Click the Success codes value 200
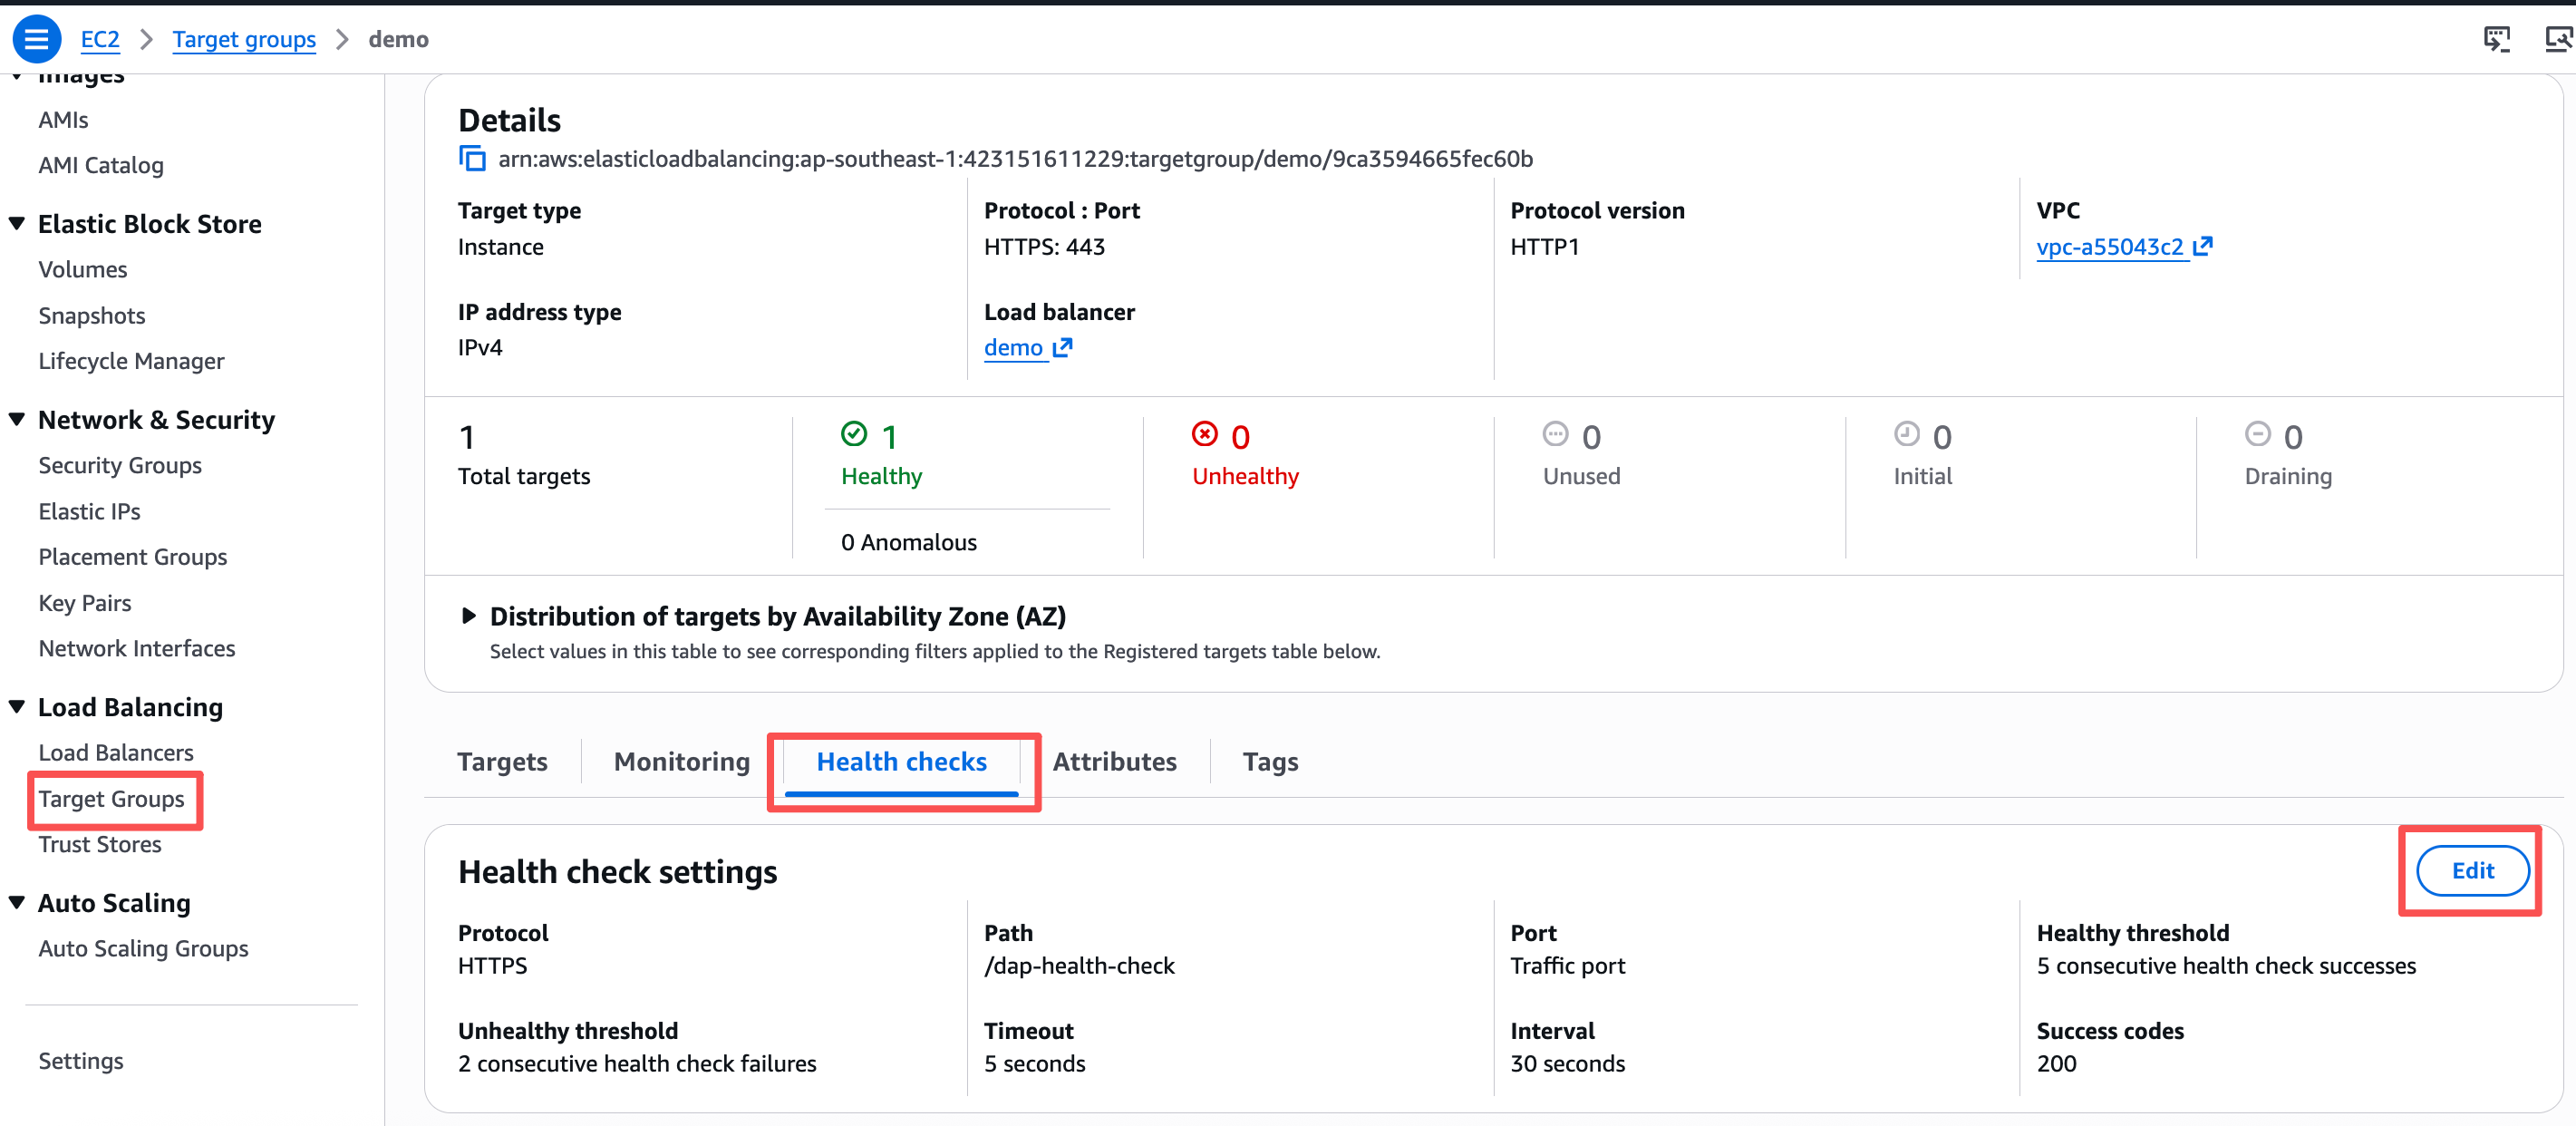 (2056, 1063)
